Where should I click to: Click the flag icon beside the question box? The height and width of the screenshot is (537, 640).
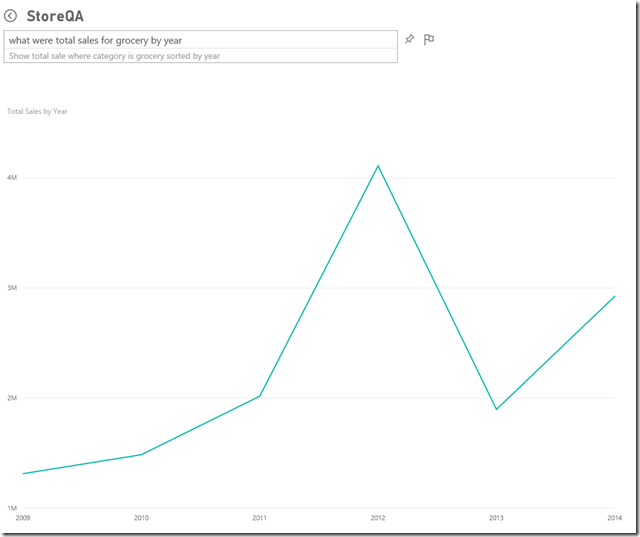(x=429, y=40)
